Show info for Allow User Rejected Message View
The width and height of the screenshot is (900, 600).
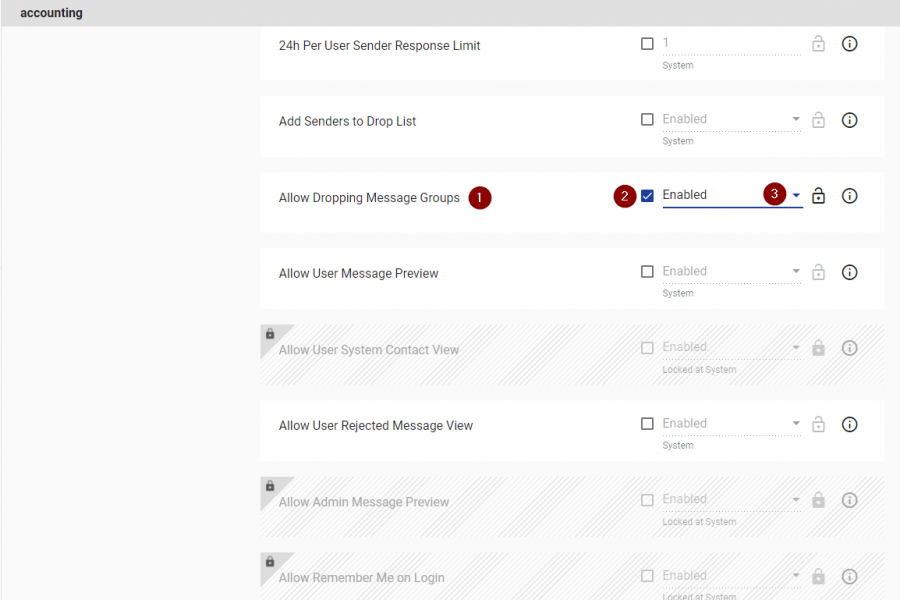[x=849, y=424]
